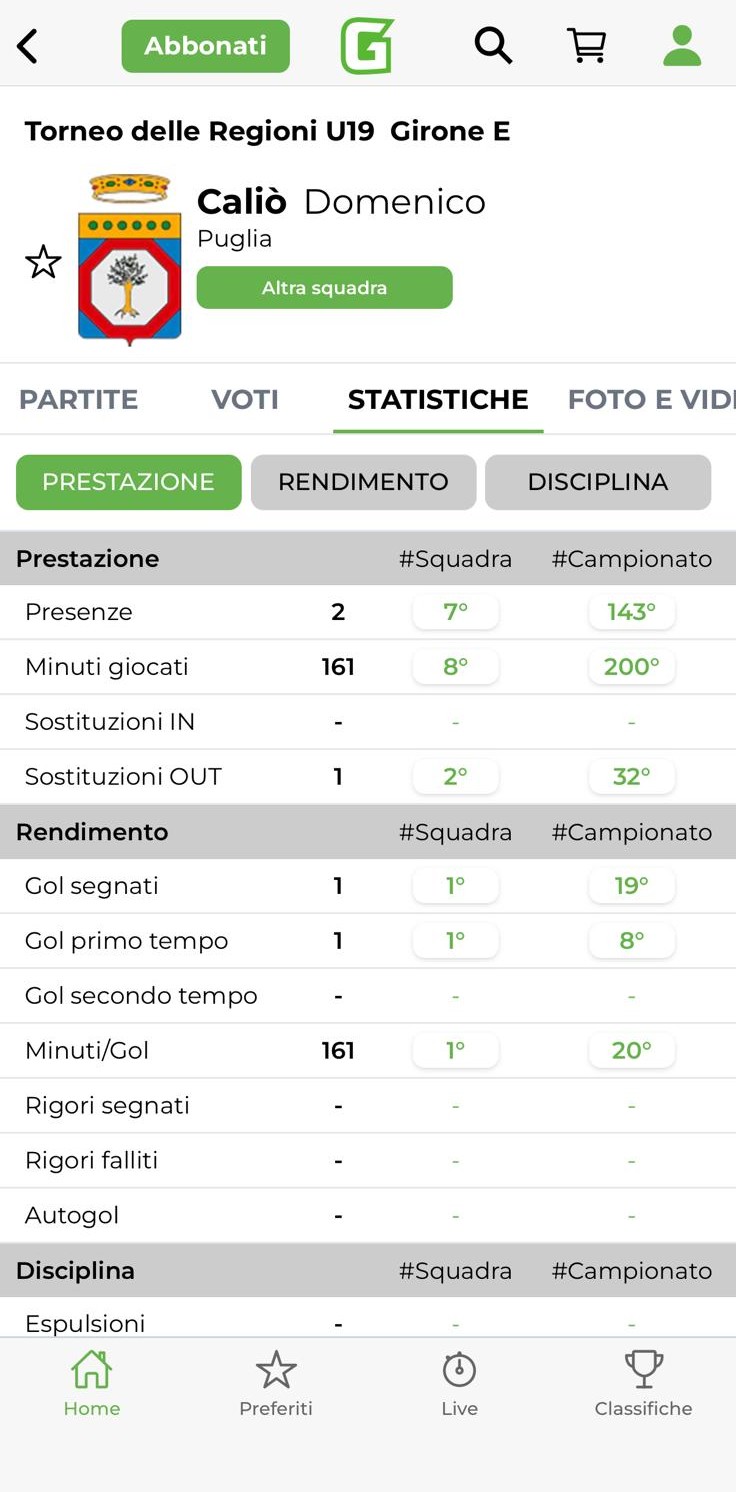The height and width of the screenshot is (1492, 736).
Task: Tap the Altra squadra button
Action: point(324,288)
